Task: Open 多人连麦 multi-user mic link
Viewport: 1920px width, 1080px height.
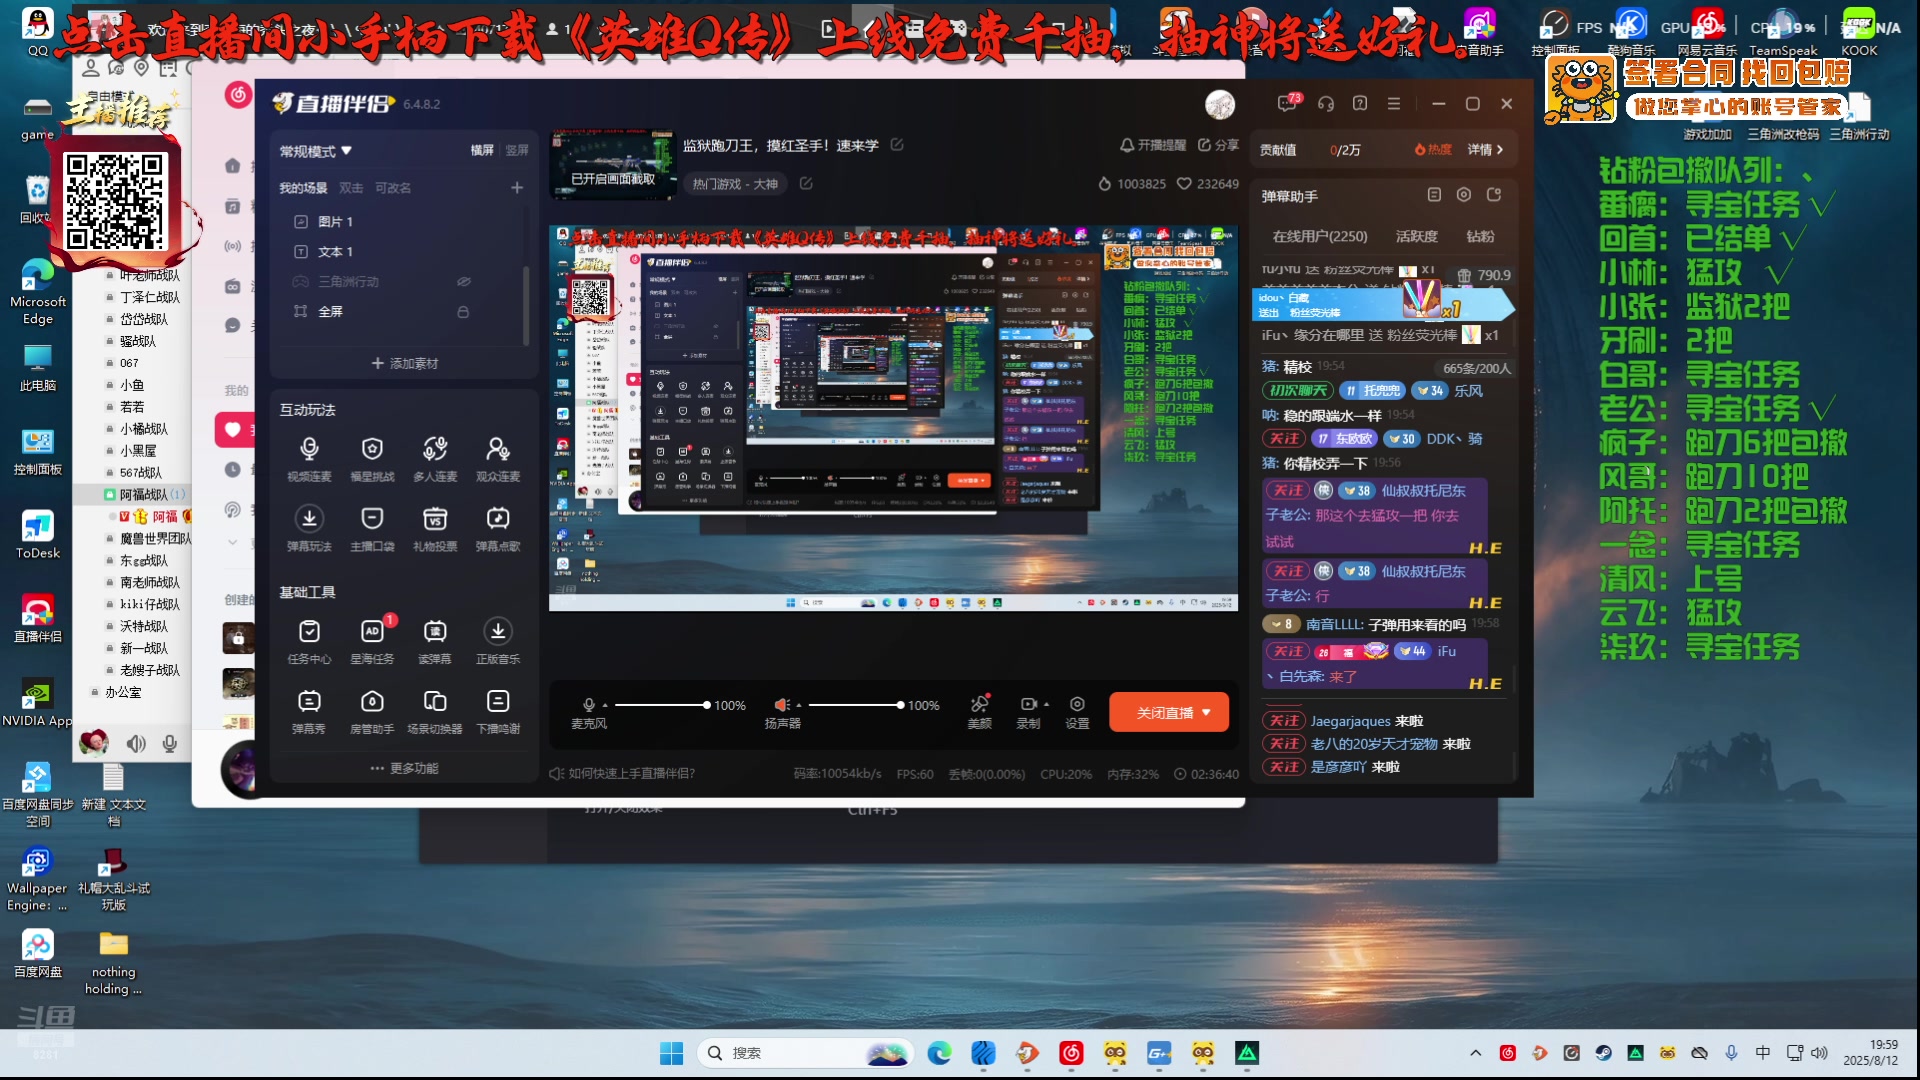Action: pyautogui.click(x=435, y=458)
